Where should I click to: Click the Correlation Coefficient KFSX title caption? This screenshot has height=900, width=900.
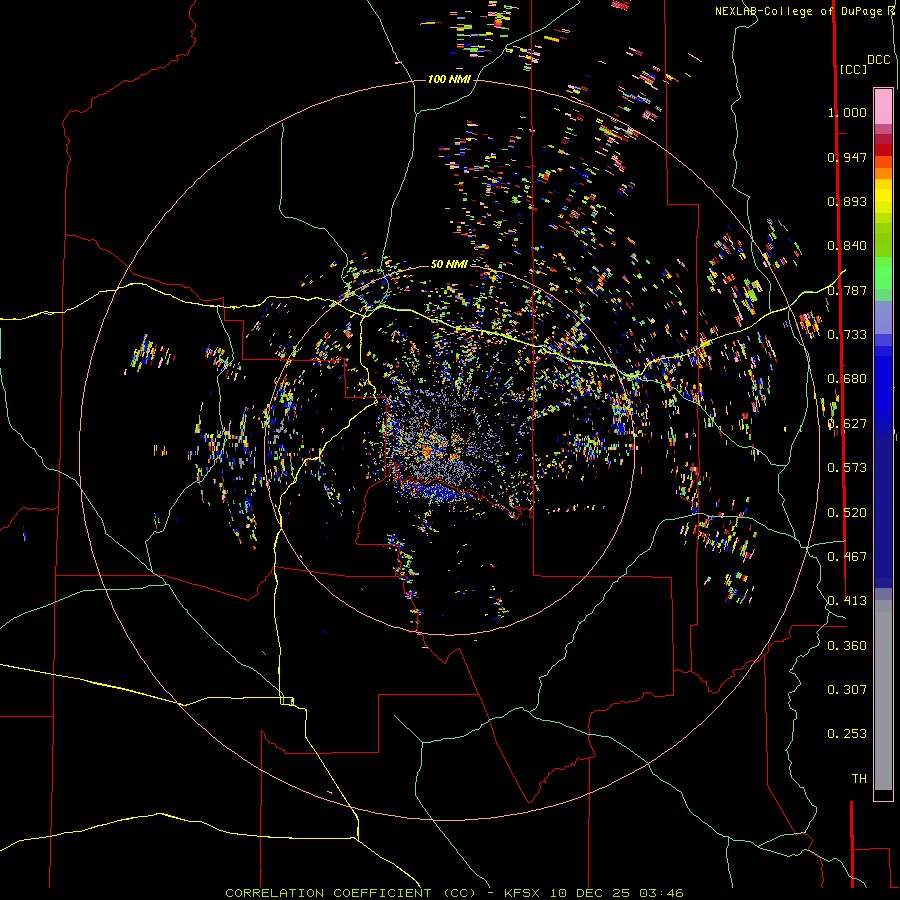click(x=454, y=893)
